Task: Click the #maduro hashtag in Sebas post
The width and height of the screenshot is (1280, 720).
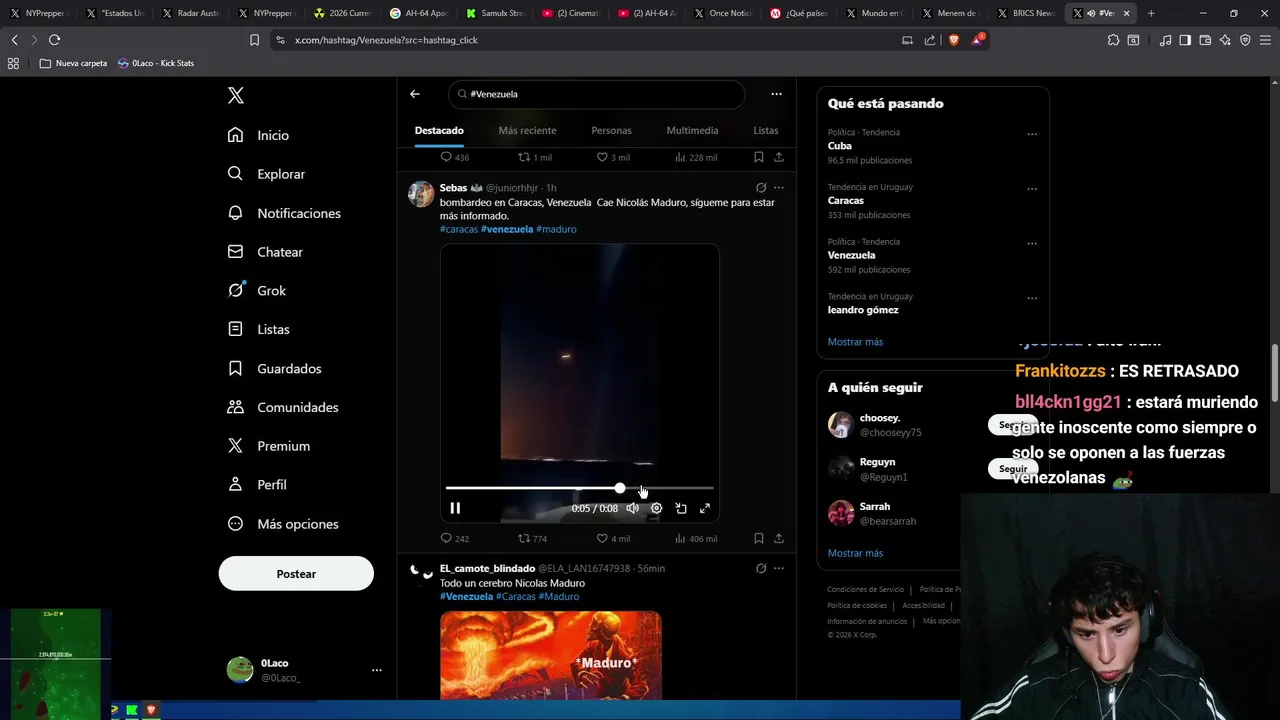Action: click(x=556, y=229)
